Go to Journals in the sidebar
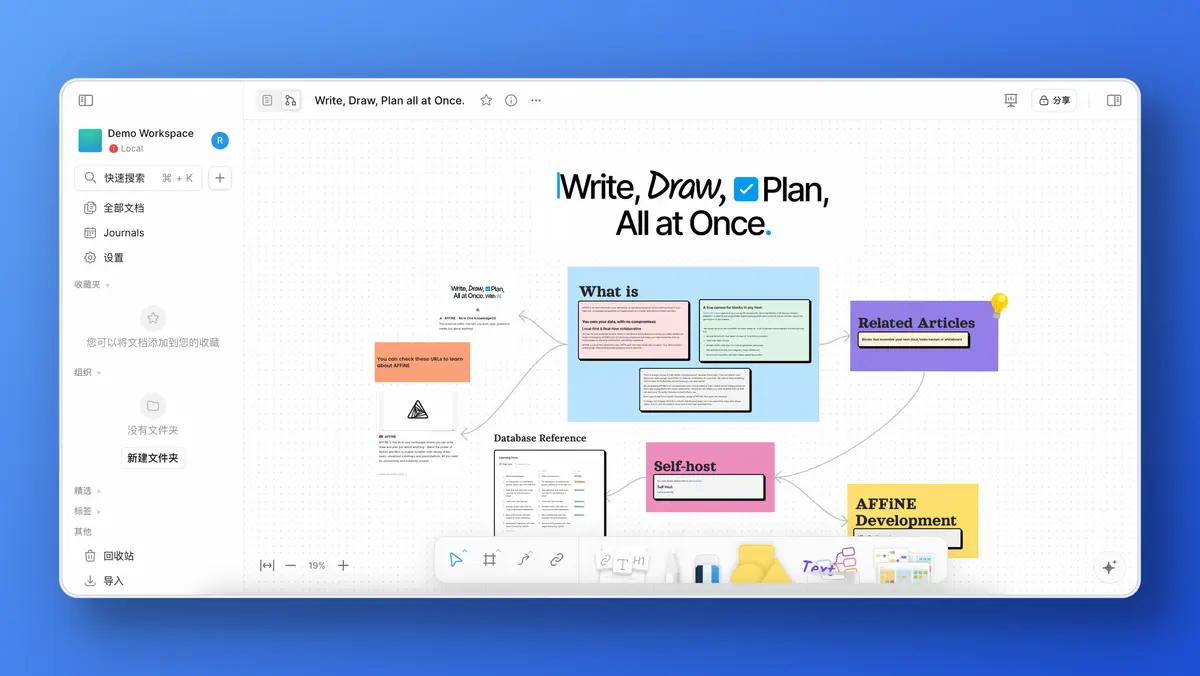The width and height of the screenshot is (1200, 676). click(x=123, y=233)
